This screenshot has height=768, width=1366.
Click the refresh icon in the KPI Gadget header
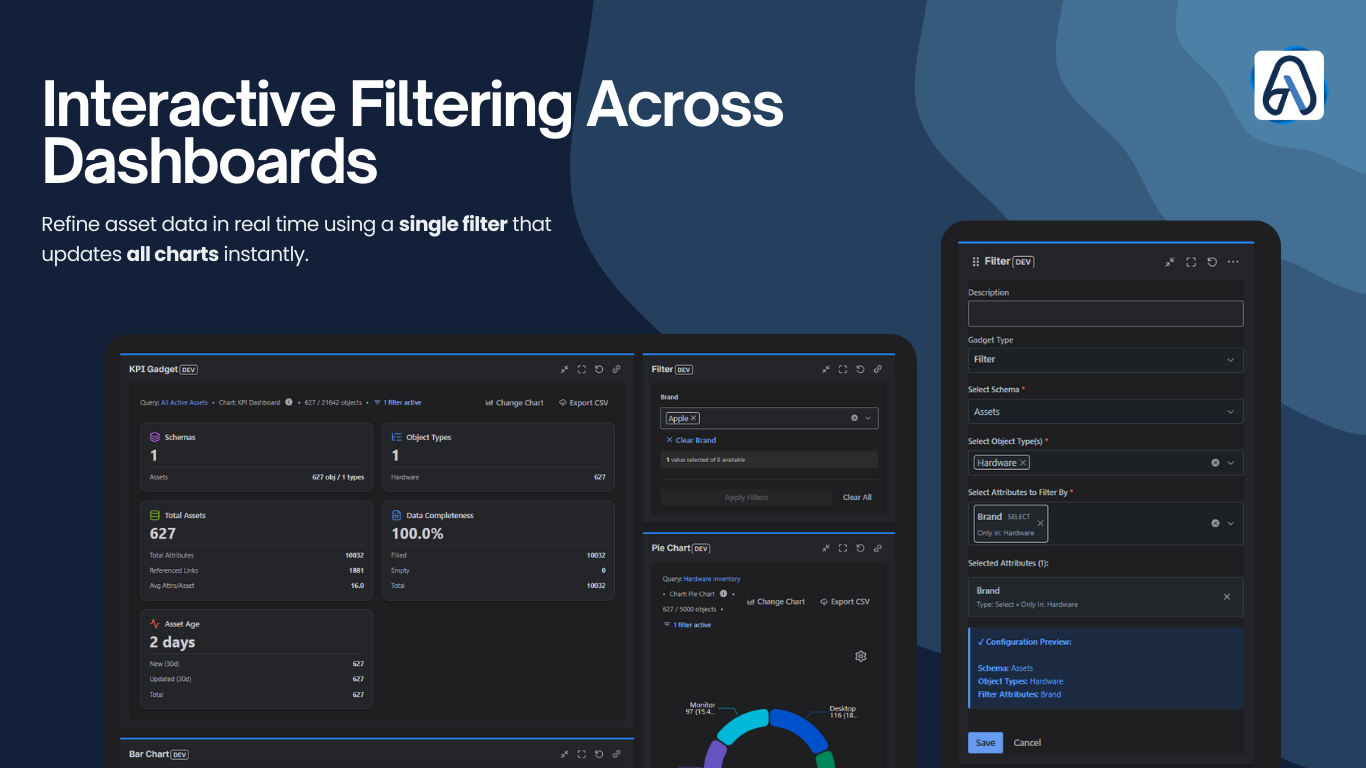coord(599,369)
